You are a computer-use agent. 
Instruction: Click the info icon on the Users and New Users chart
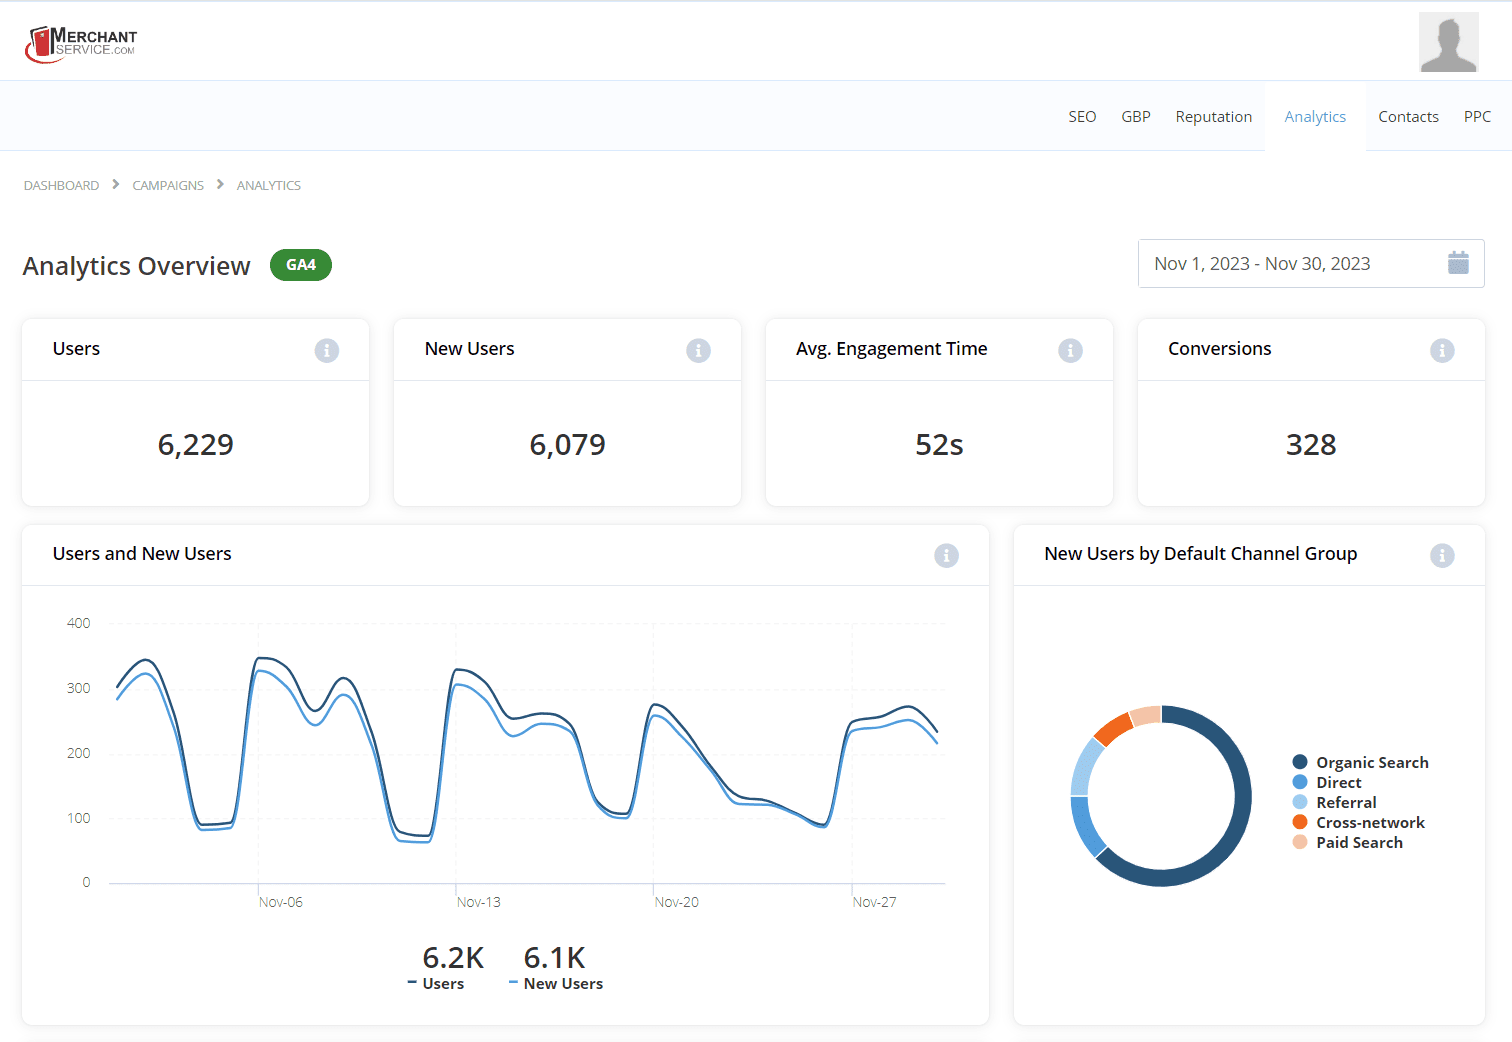pyautogui.click(x=946, y=555)
